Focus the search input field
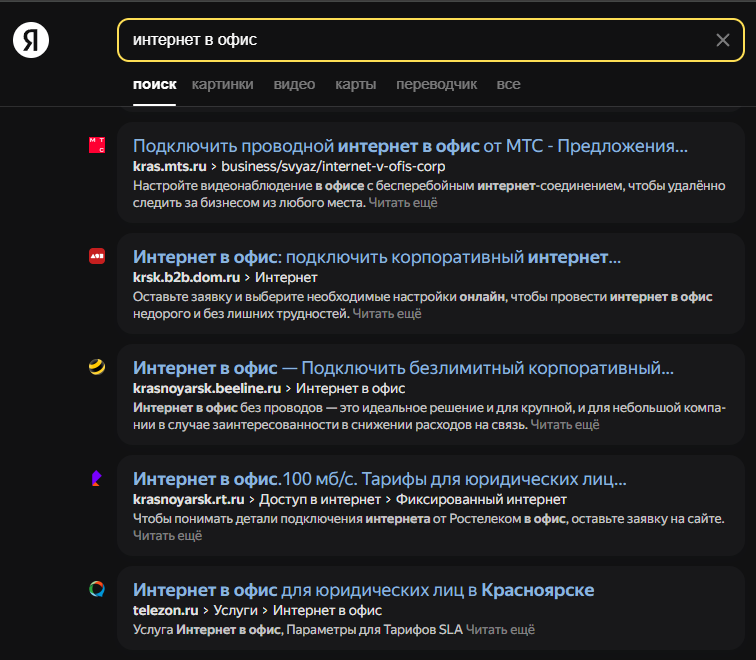 point(410,40)
